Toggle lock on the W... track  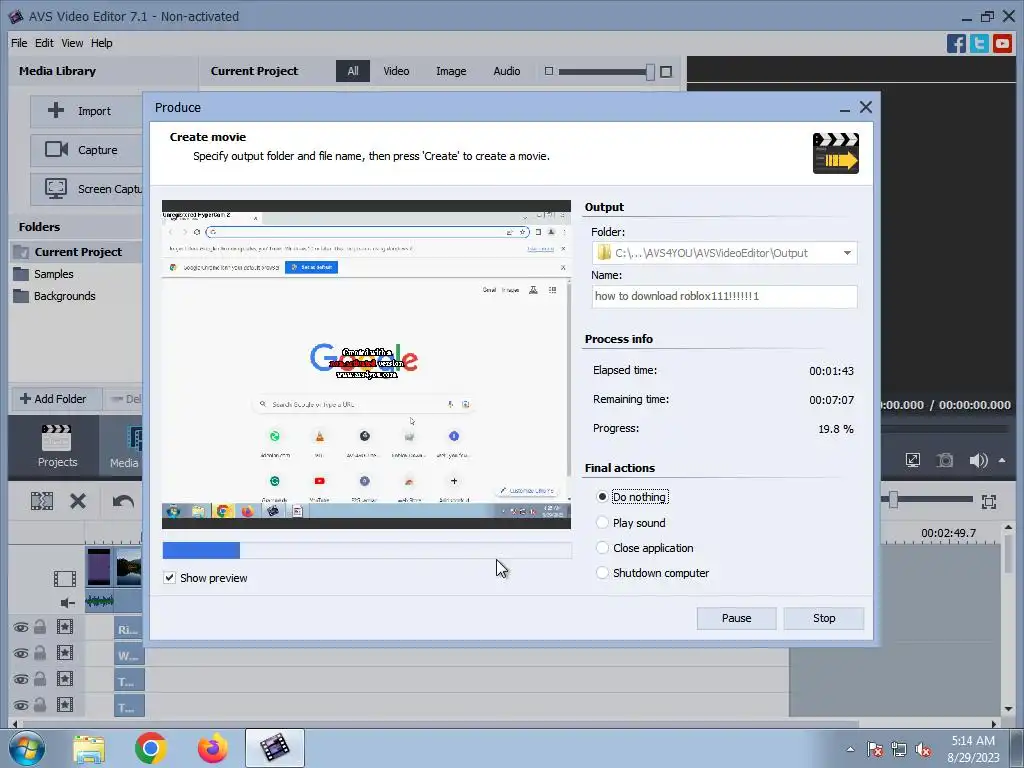40,653
